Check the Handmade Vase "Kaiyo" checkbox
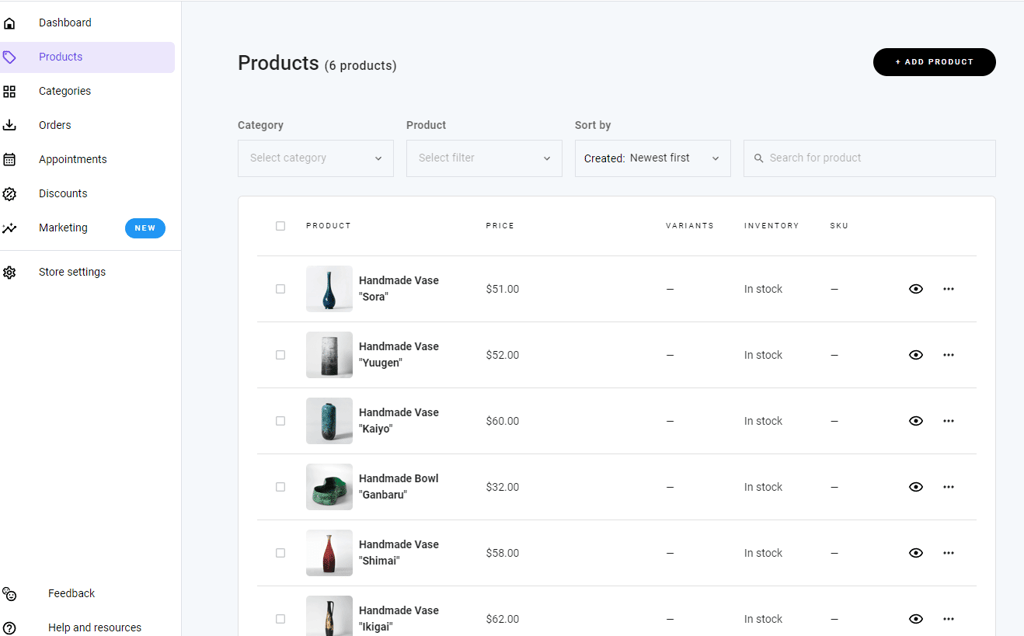This screenshot has width=1024, height=636. [x=280, y=421]
